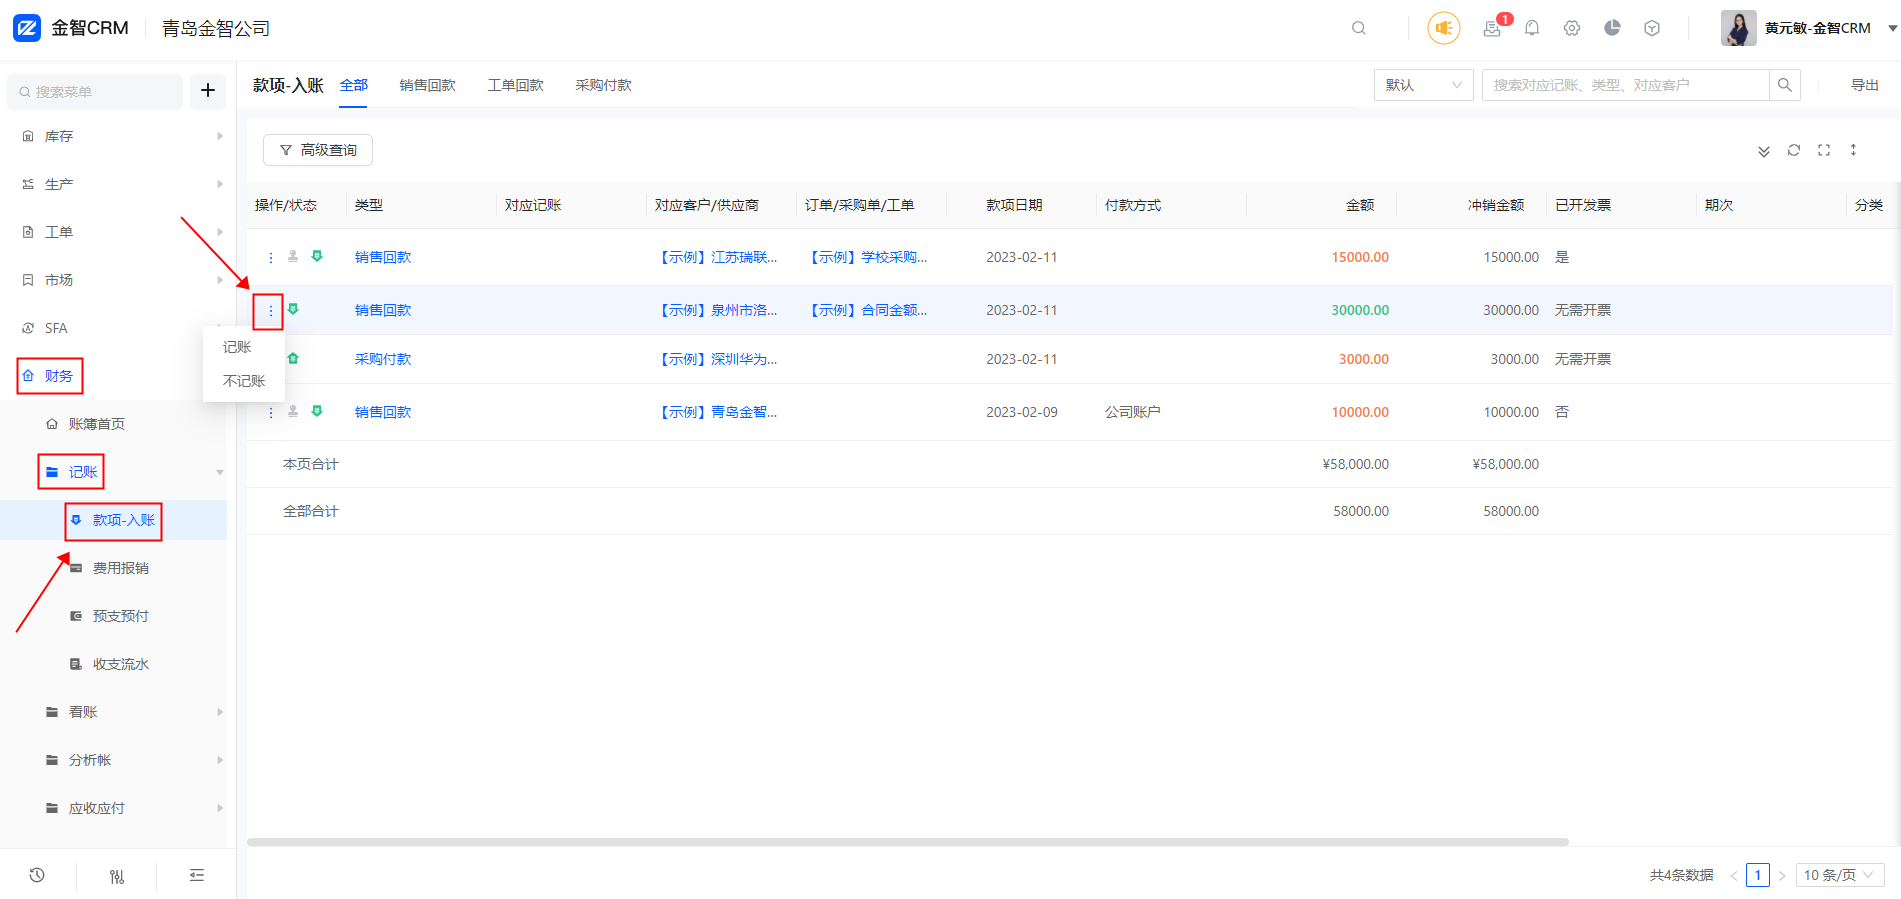Open 采购付款 type link in 深圳华为 row

click(383, 359)
